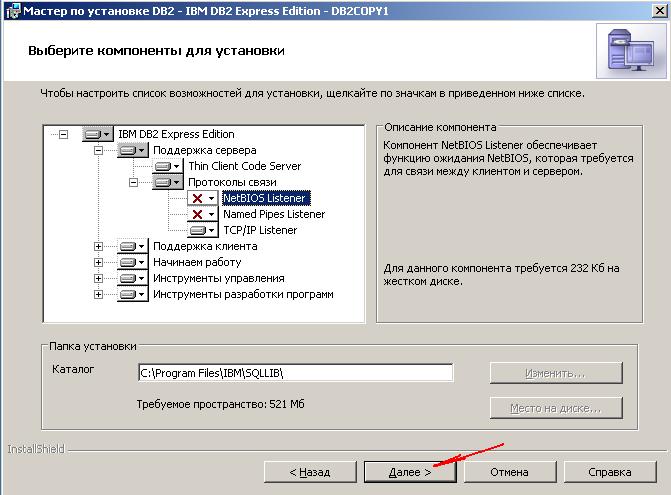Image resolution: width=671 pixels, height=495 pixels.
Task: Click the red X icon for NetBIOS Listener
Action: (197, 198)
